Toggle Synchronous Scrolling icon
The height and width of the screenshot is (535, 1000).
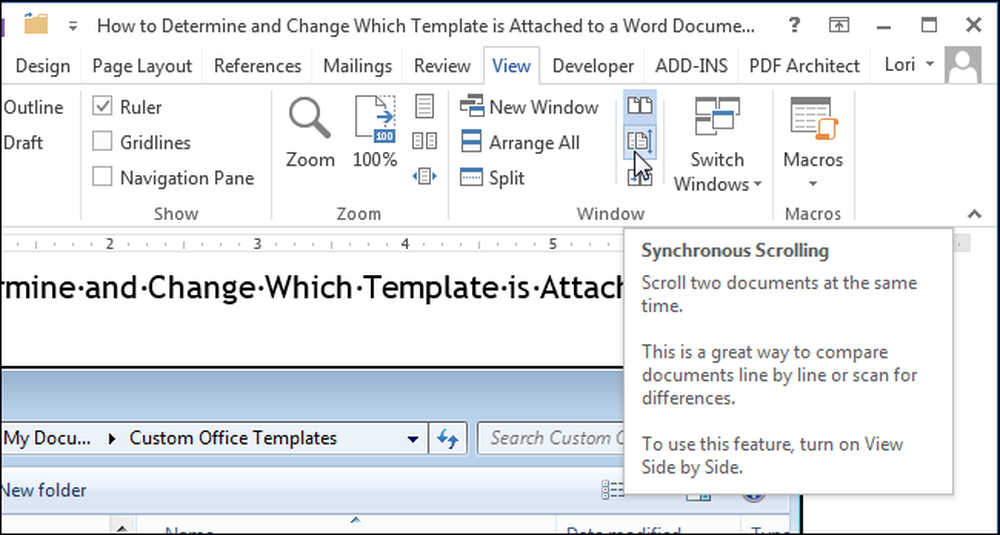tap(640, 141)
